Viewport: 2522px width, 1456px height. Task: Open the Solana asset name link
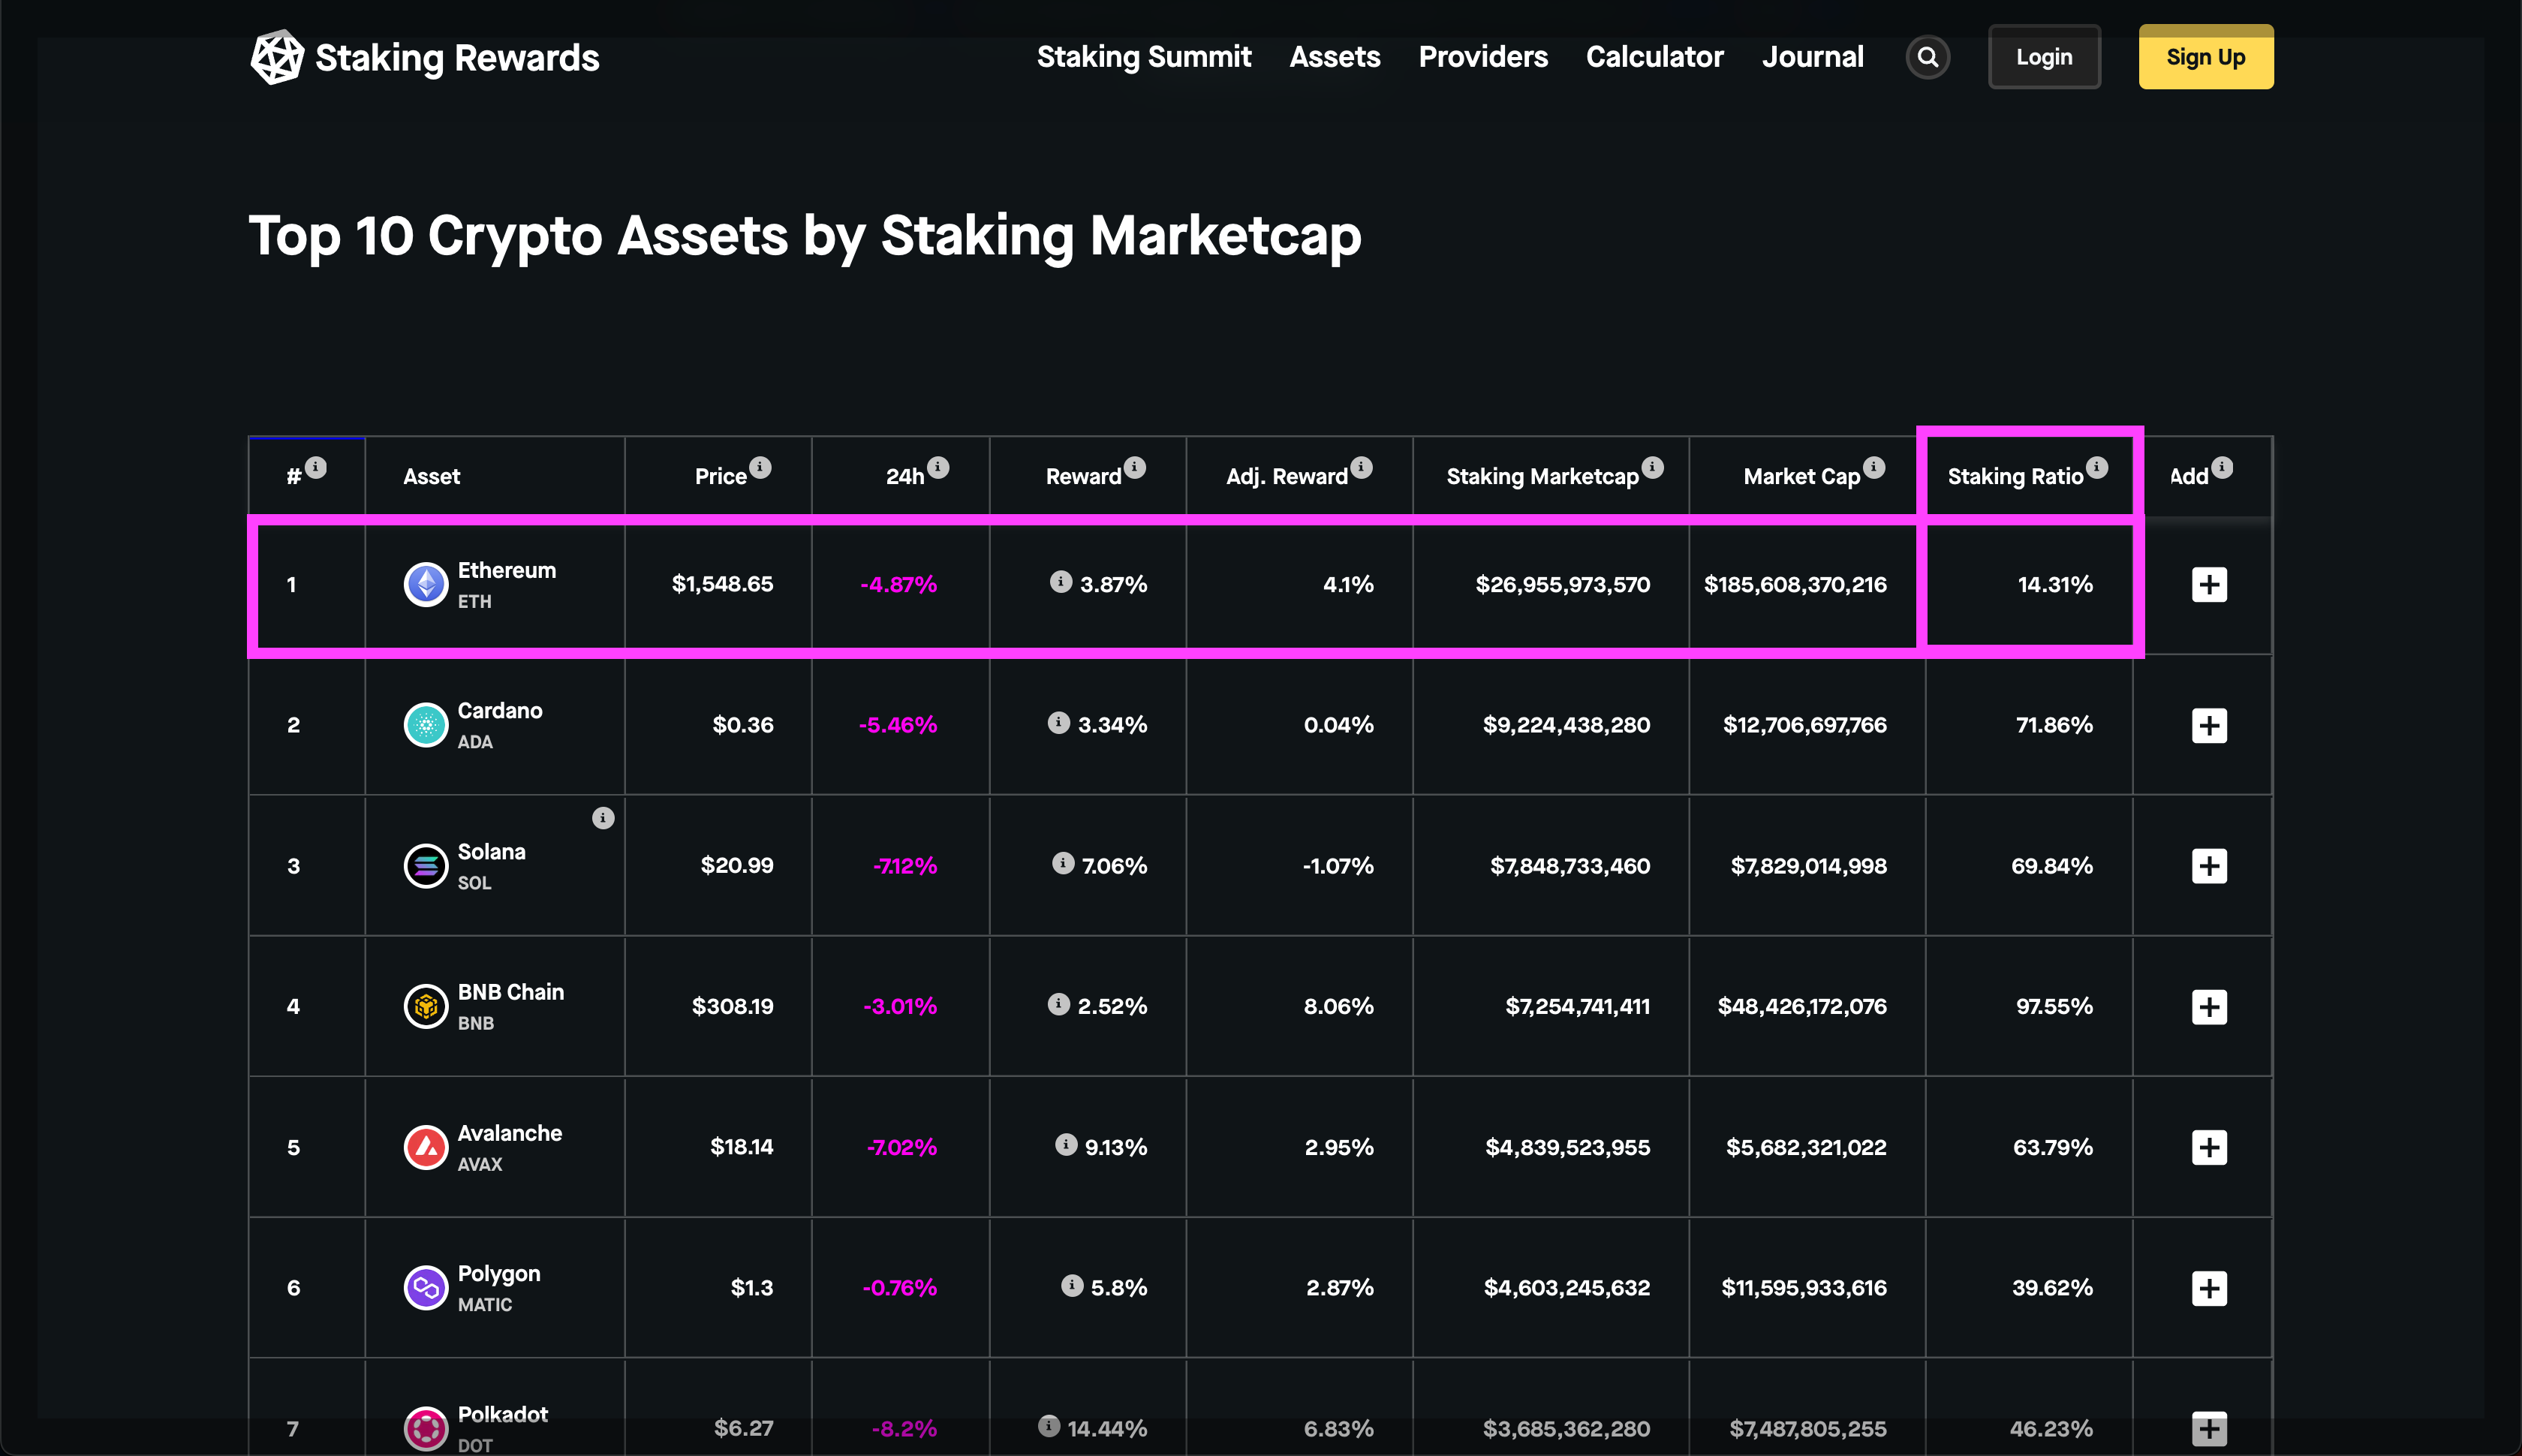point(491,852)
